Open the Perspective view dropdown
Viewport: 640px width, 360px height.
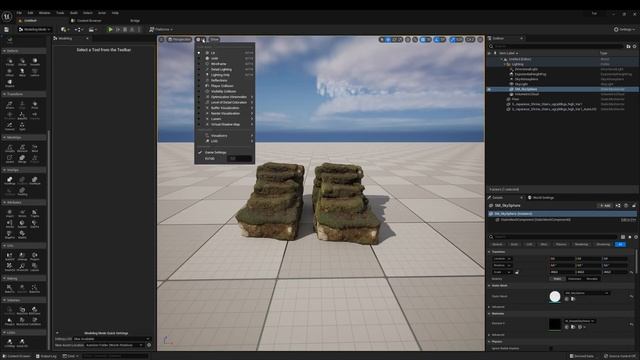point(179,40)
